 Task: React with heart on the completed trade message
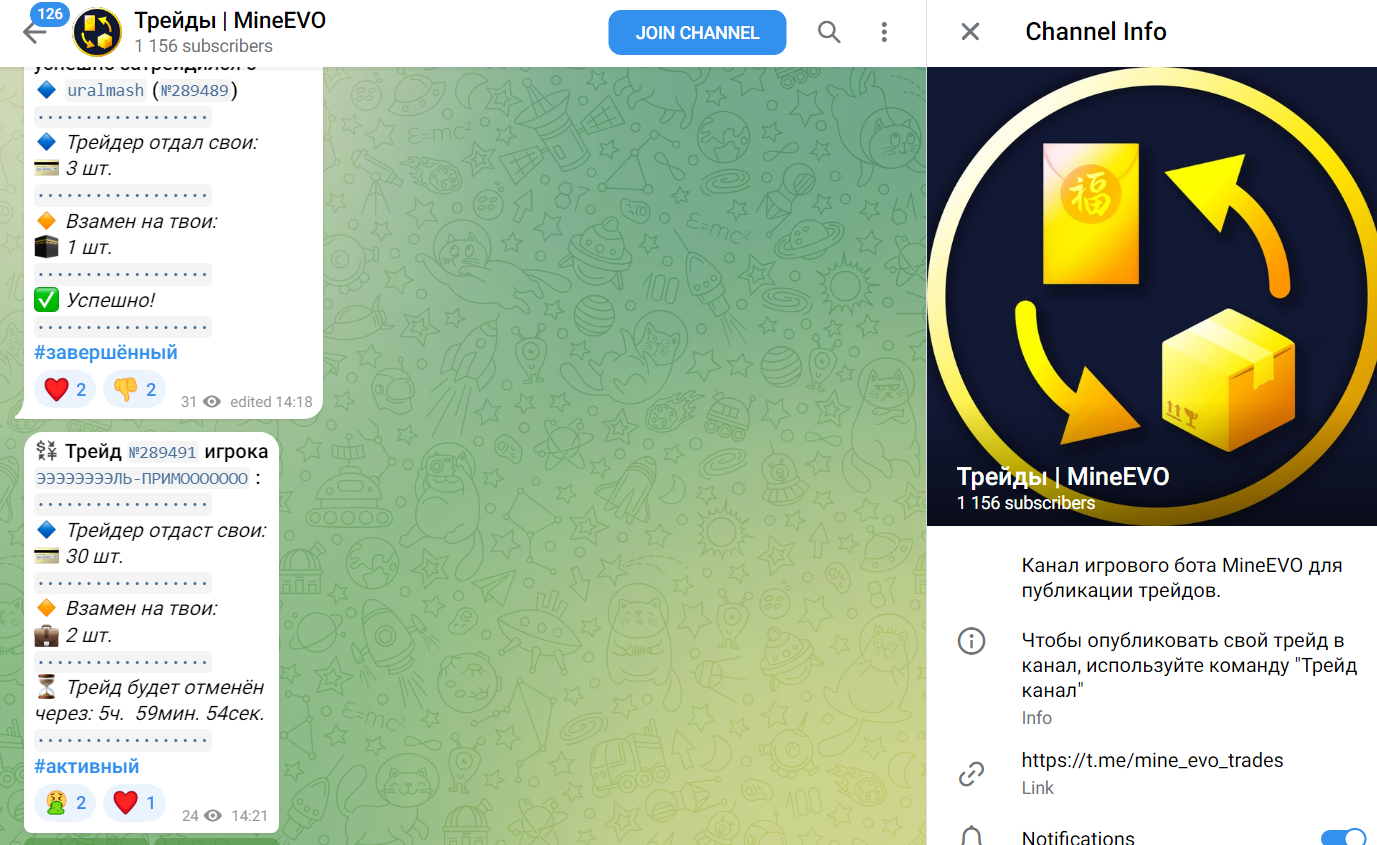(65, 389)
